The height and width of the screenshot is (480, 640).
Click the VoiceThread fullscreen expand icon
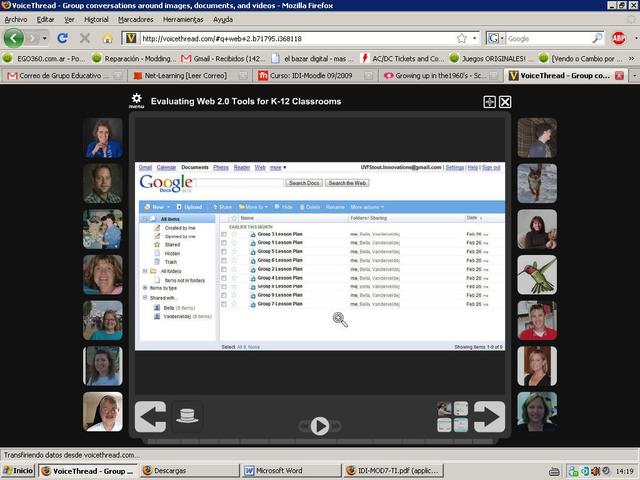click(x=489, y=102)
